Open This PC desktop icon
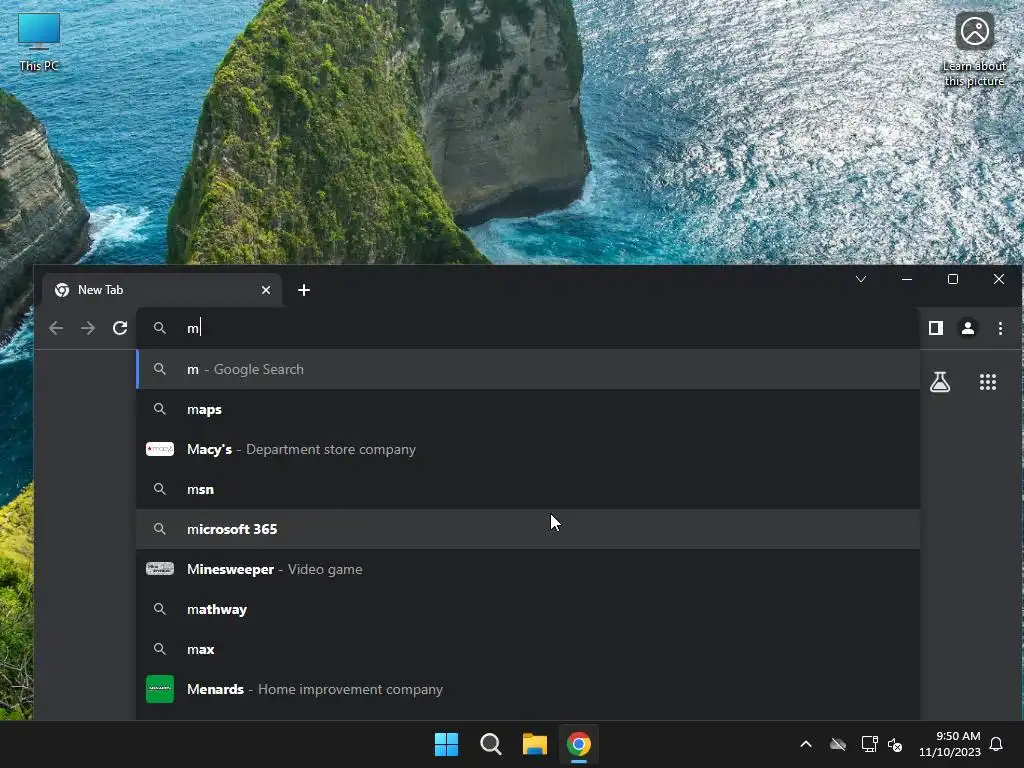The height and width of the screenshot is (768, 1024). tap(39, 42)
